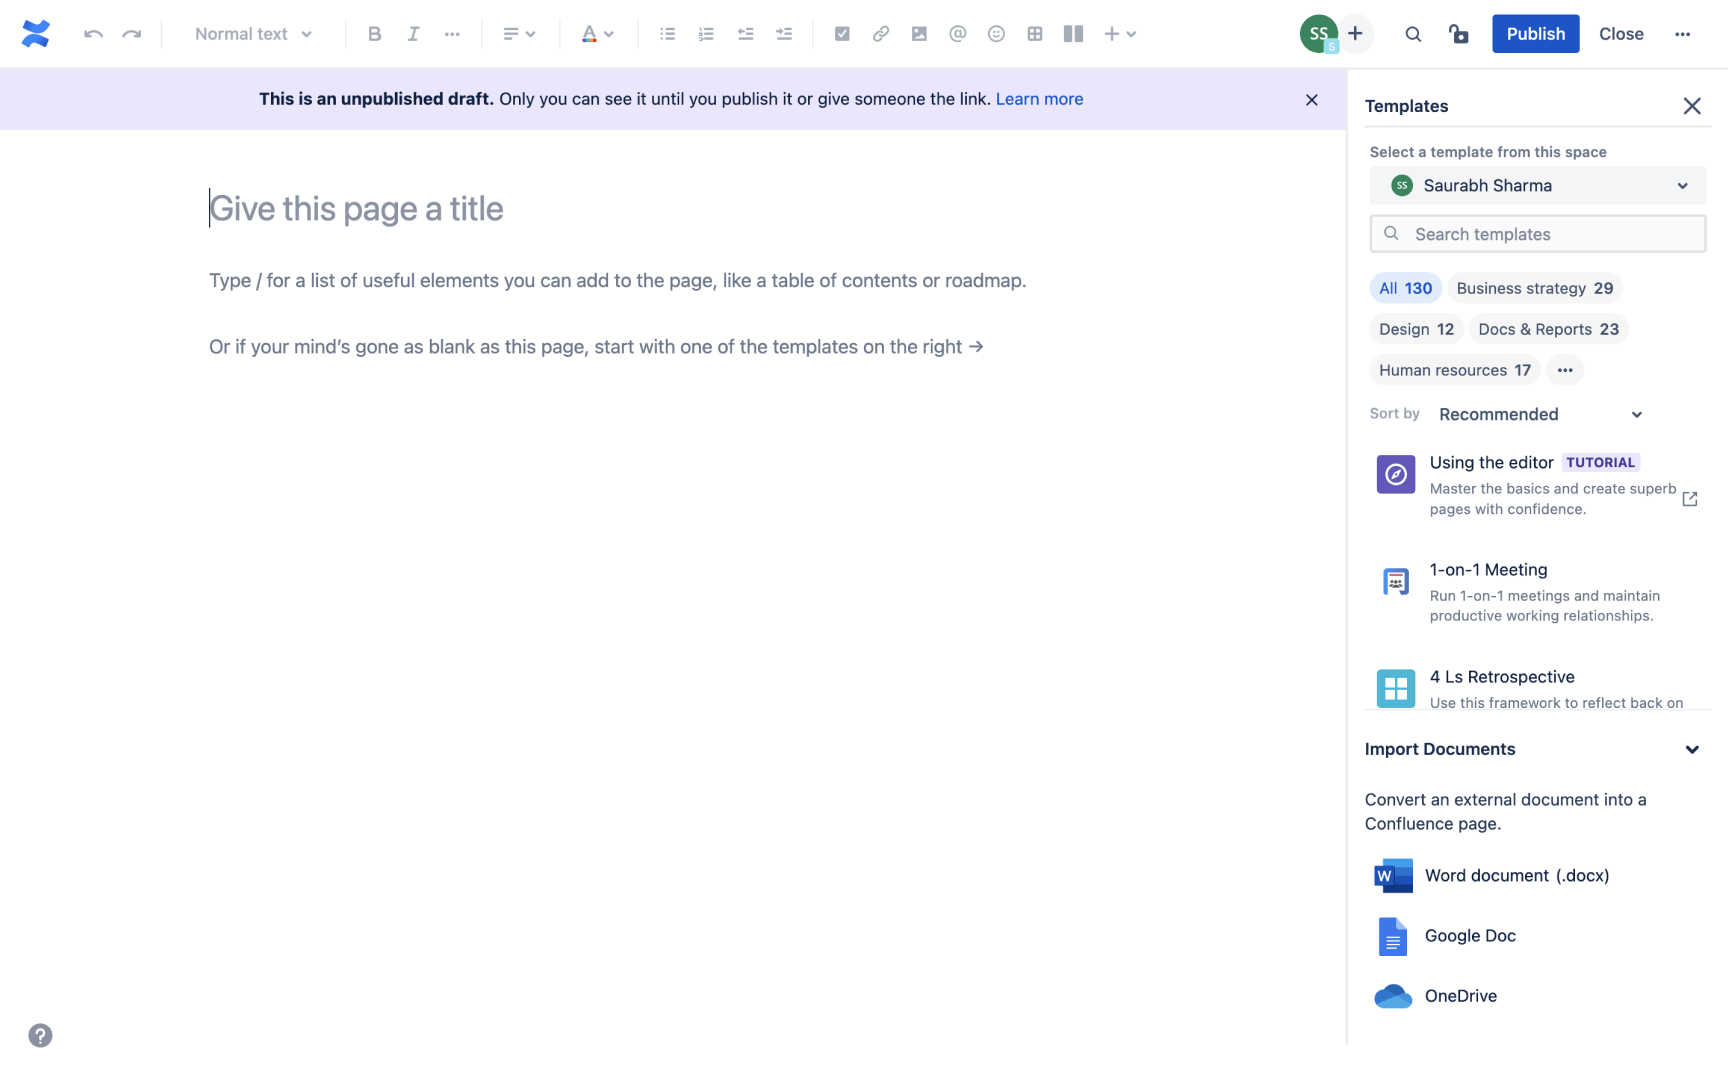Insert an emoji from the toolbar
The width and height of the screenshot is (1728, 1080).
coord(996,33)
